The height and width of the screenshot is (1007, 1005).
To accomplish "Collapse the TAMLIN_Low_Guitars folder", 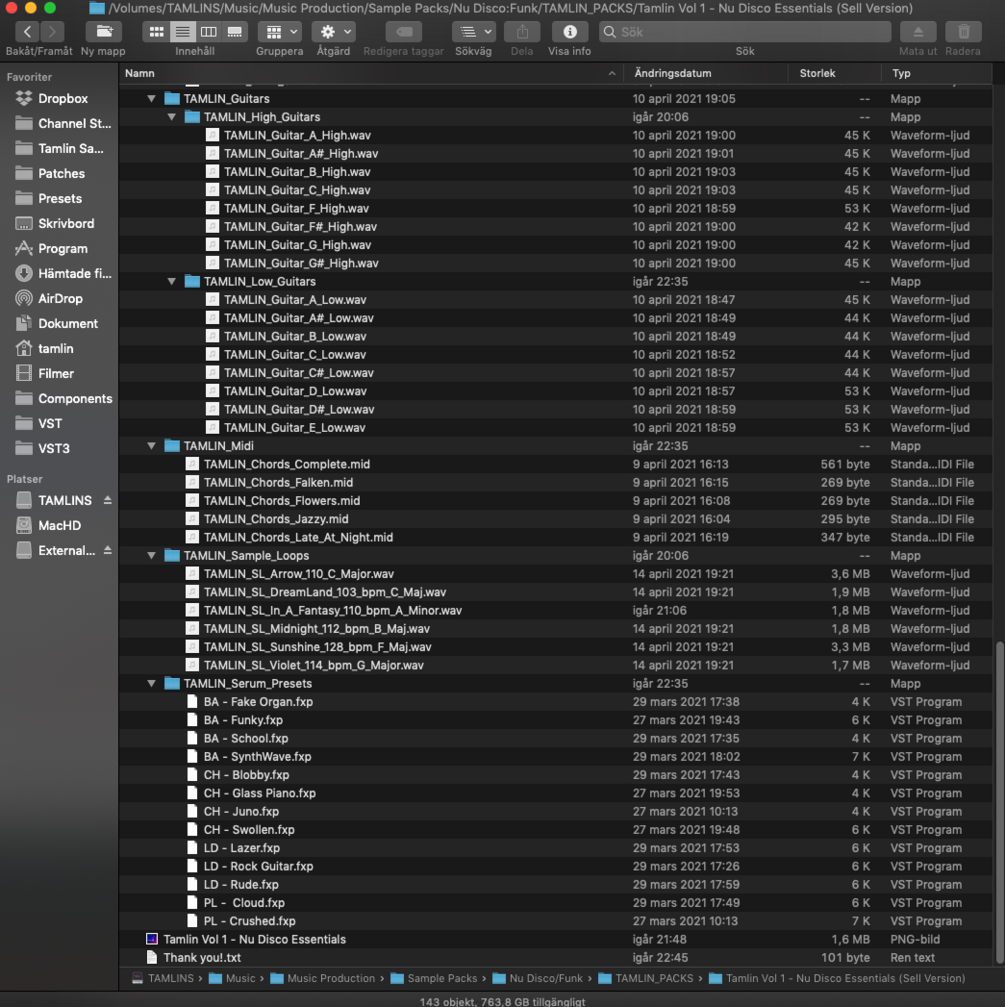I will pyautogui.click(x=171, y=281).
